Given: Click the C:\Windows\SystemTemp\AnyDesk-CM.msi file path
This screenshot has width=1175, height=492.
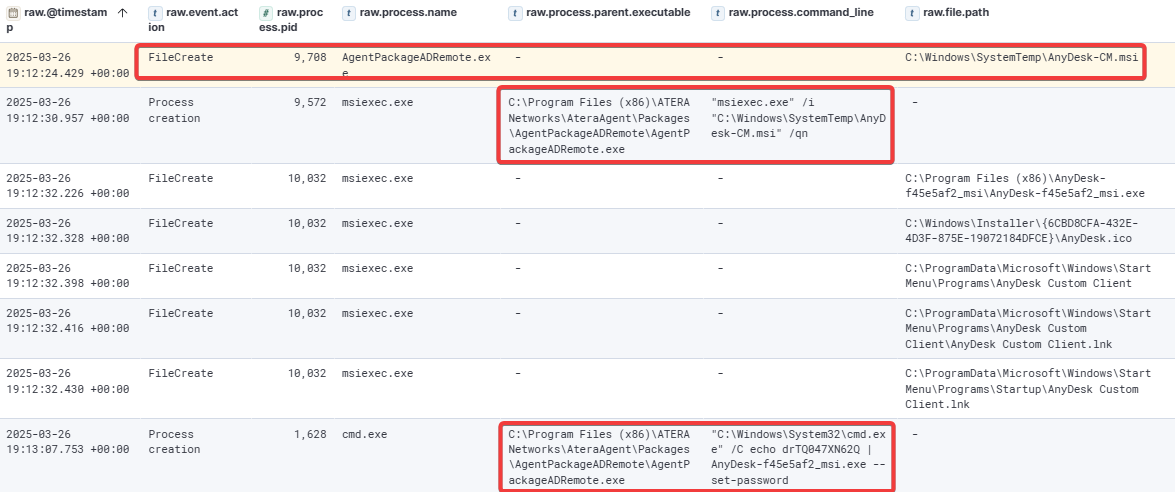Looking at the screenshot, I should pos(1021,57).
